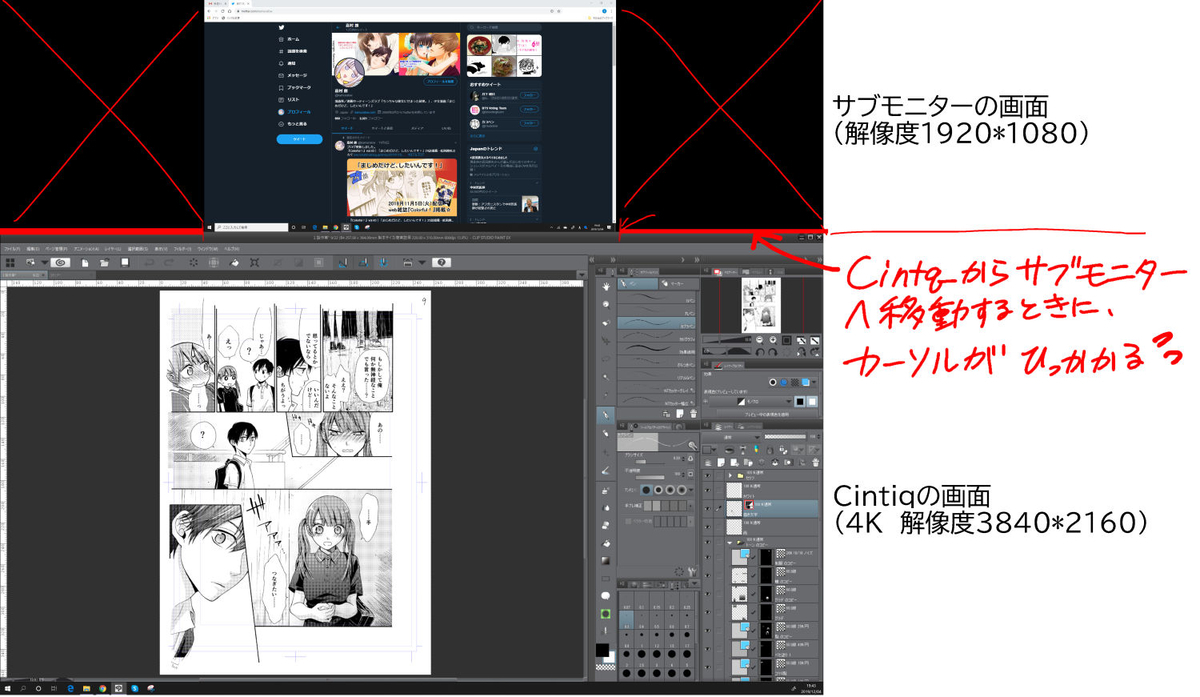This screenshot has height=697, width=1200.
Task: Click ホーム link in Twitter sidebar
Action: (293, 39)
